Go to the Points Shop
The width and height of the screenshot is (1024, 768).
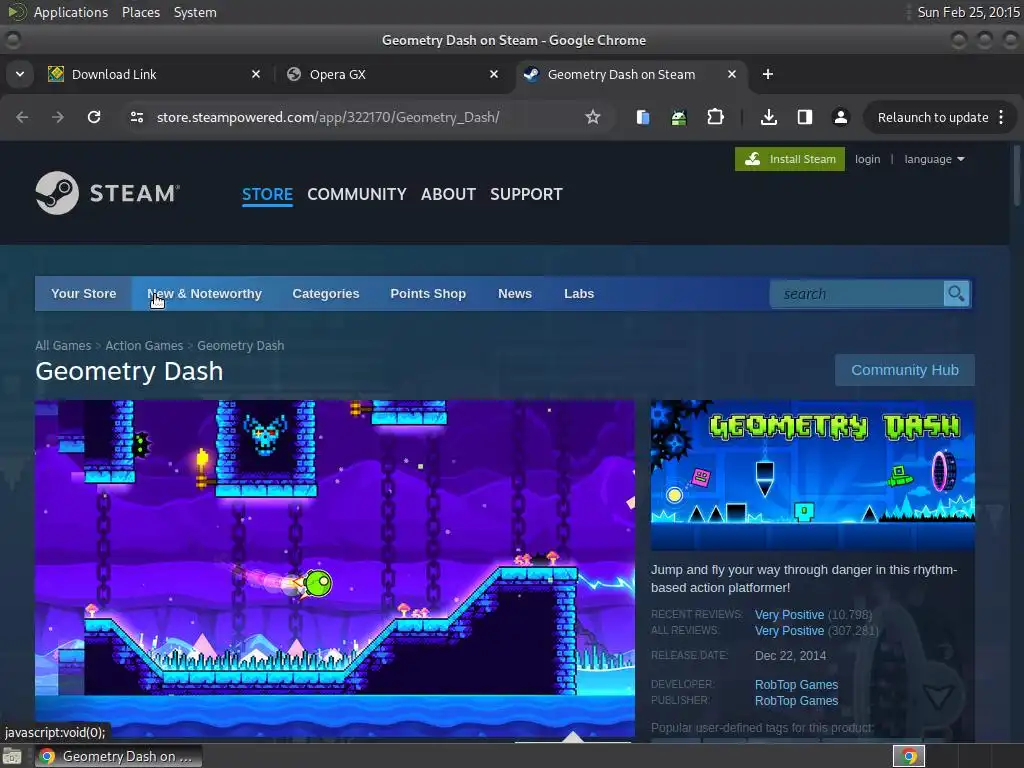[x=428, y=294]
